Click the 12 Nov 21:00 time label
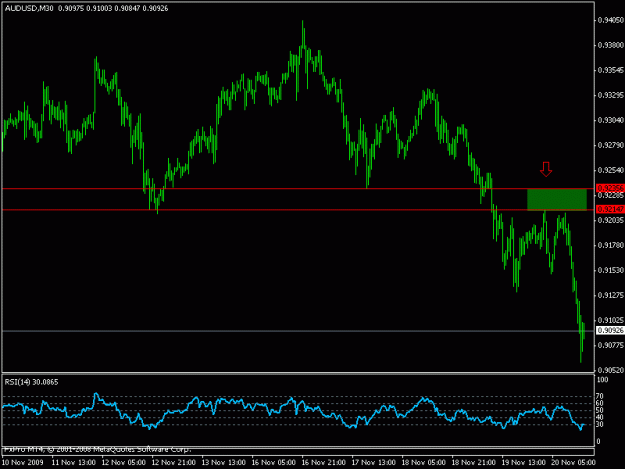The height and width of the screenshot is (469, 625). click(174, 463)
